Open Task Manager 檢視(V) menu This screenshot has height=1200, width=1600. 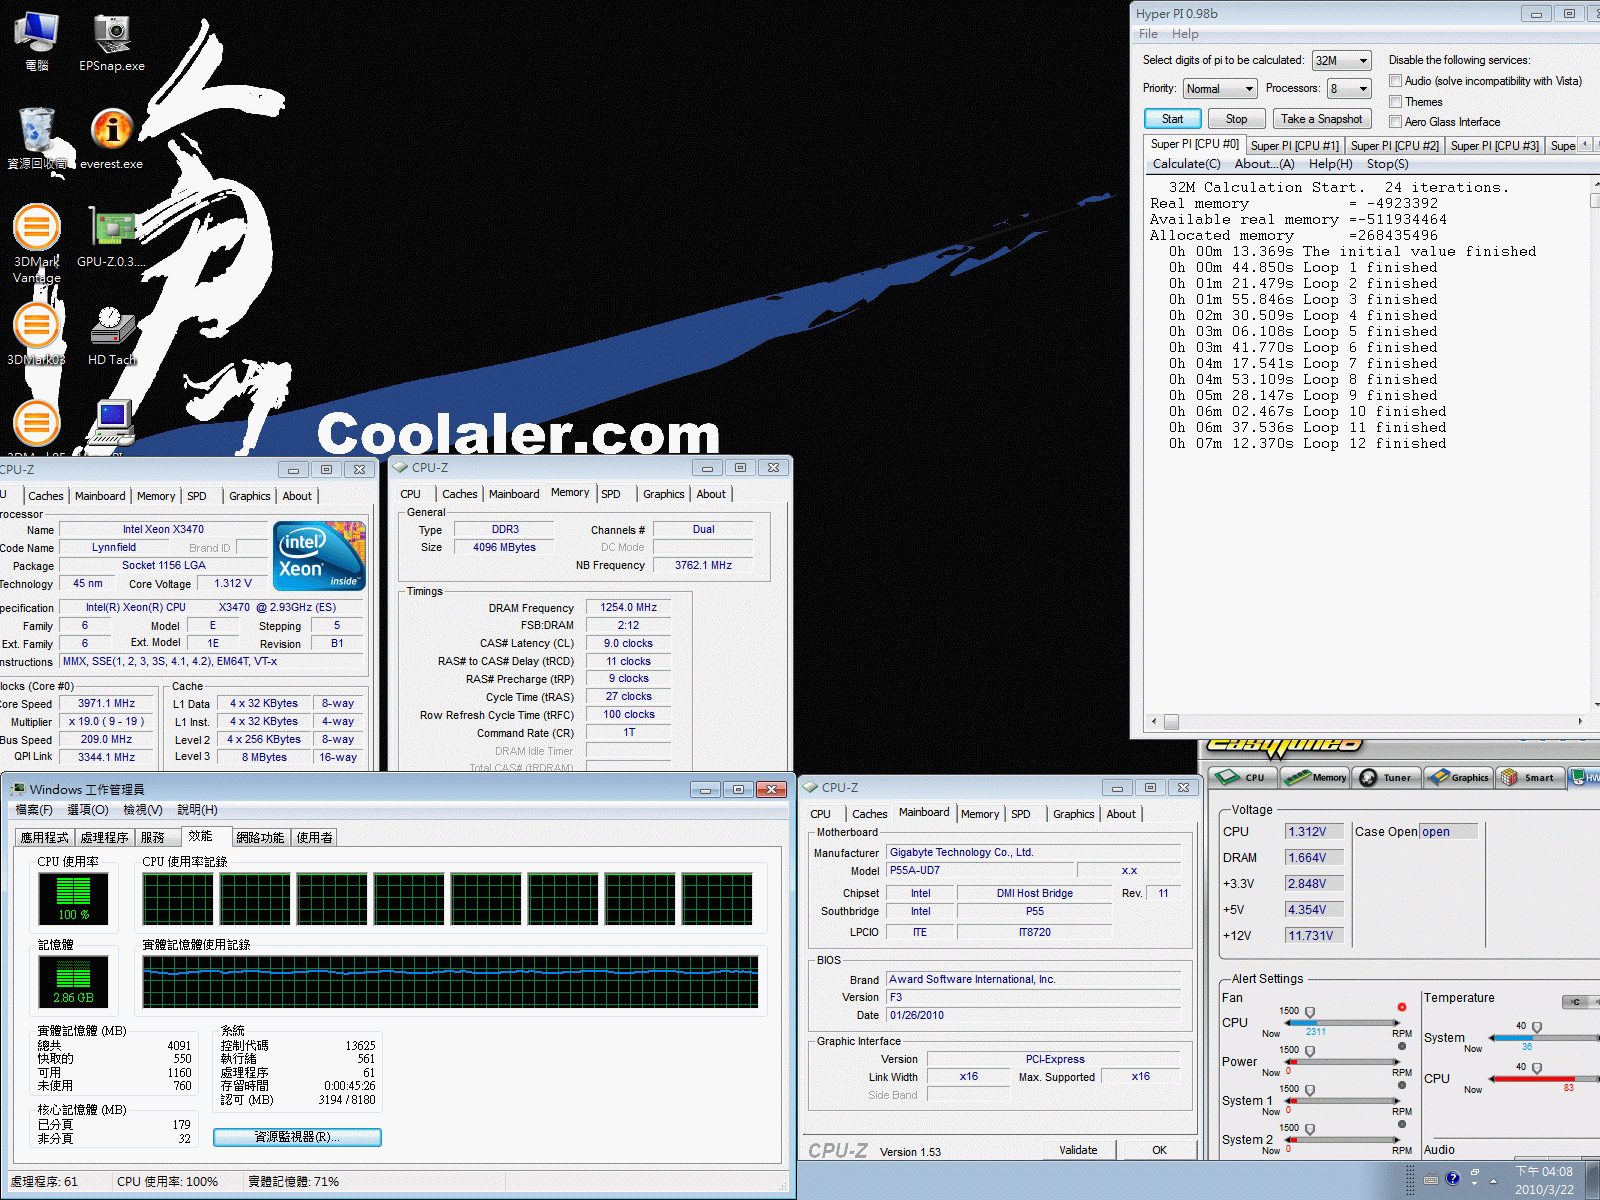click(143, 810)
